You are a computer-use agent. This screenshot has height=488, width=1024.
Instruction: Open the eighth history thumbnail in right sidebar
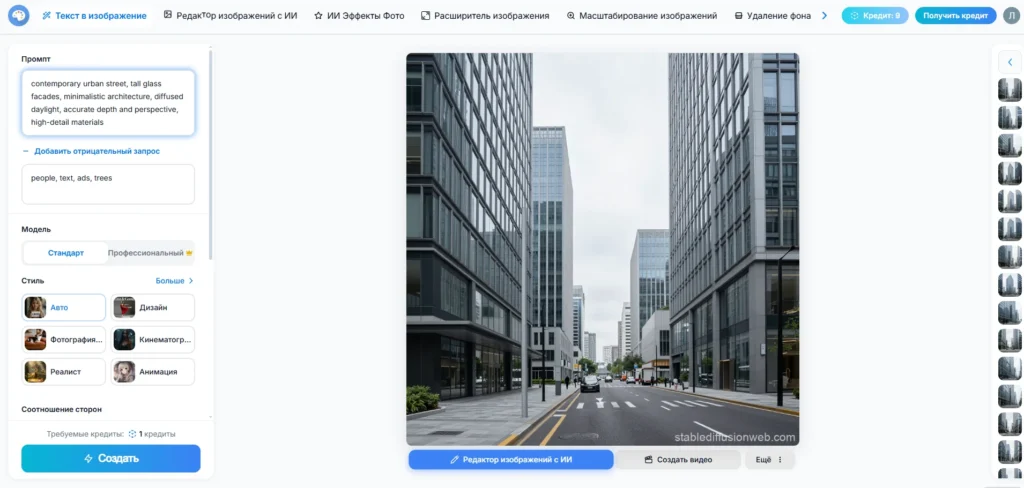1010,285
